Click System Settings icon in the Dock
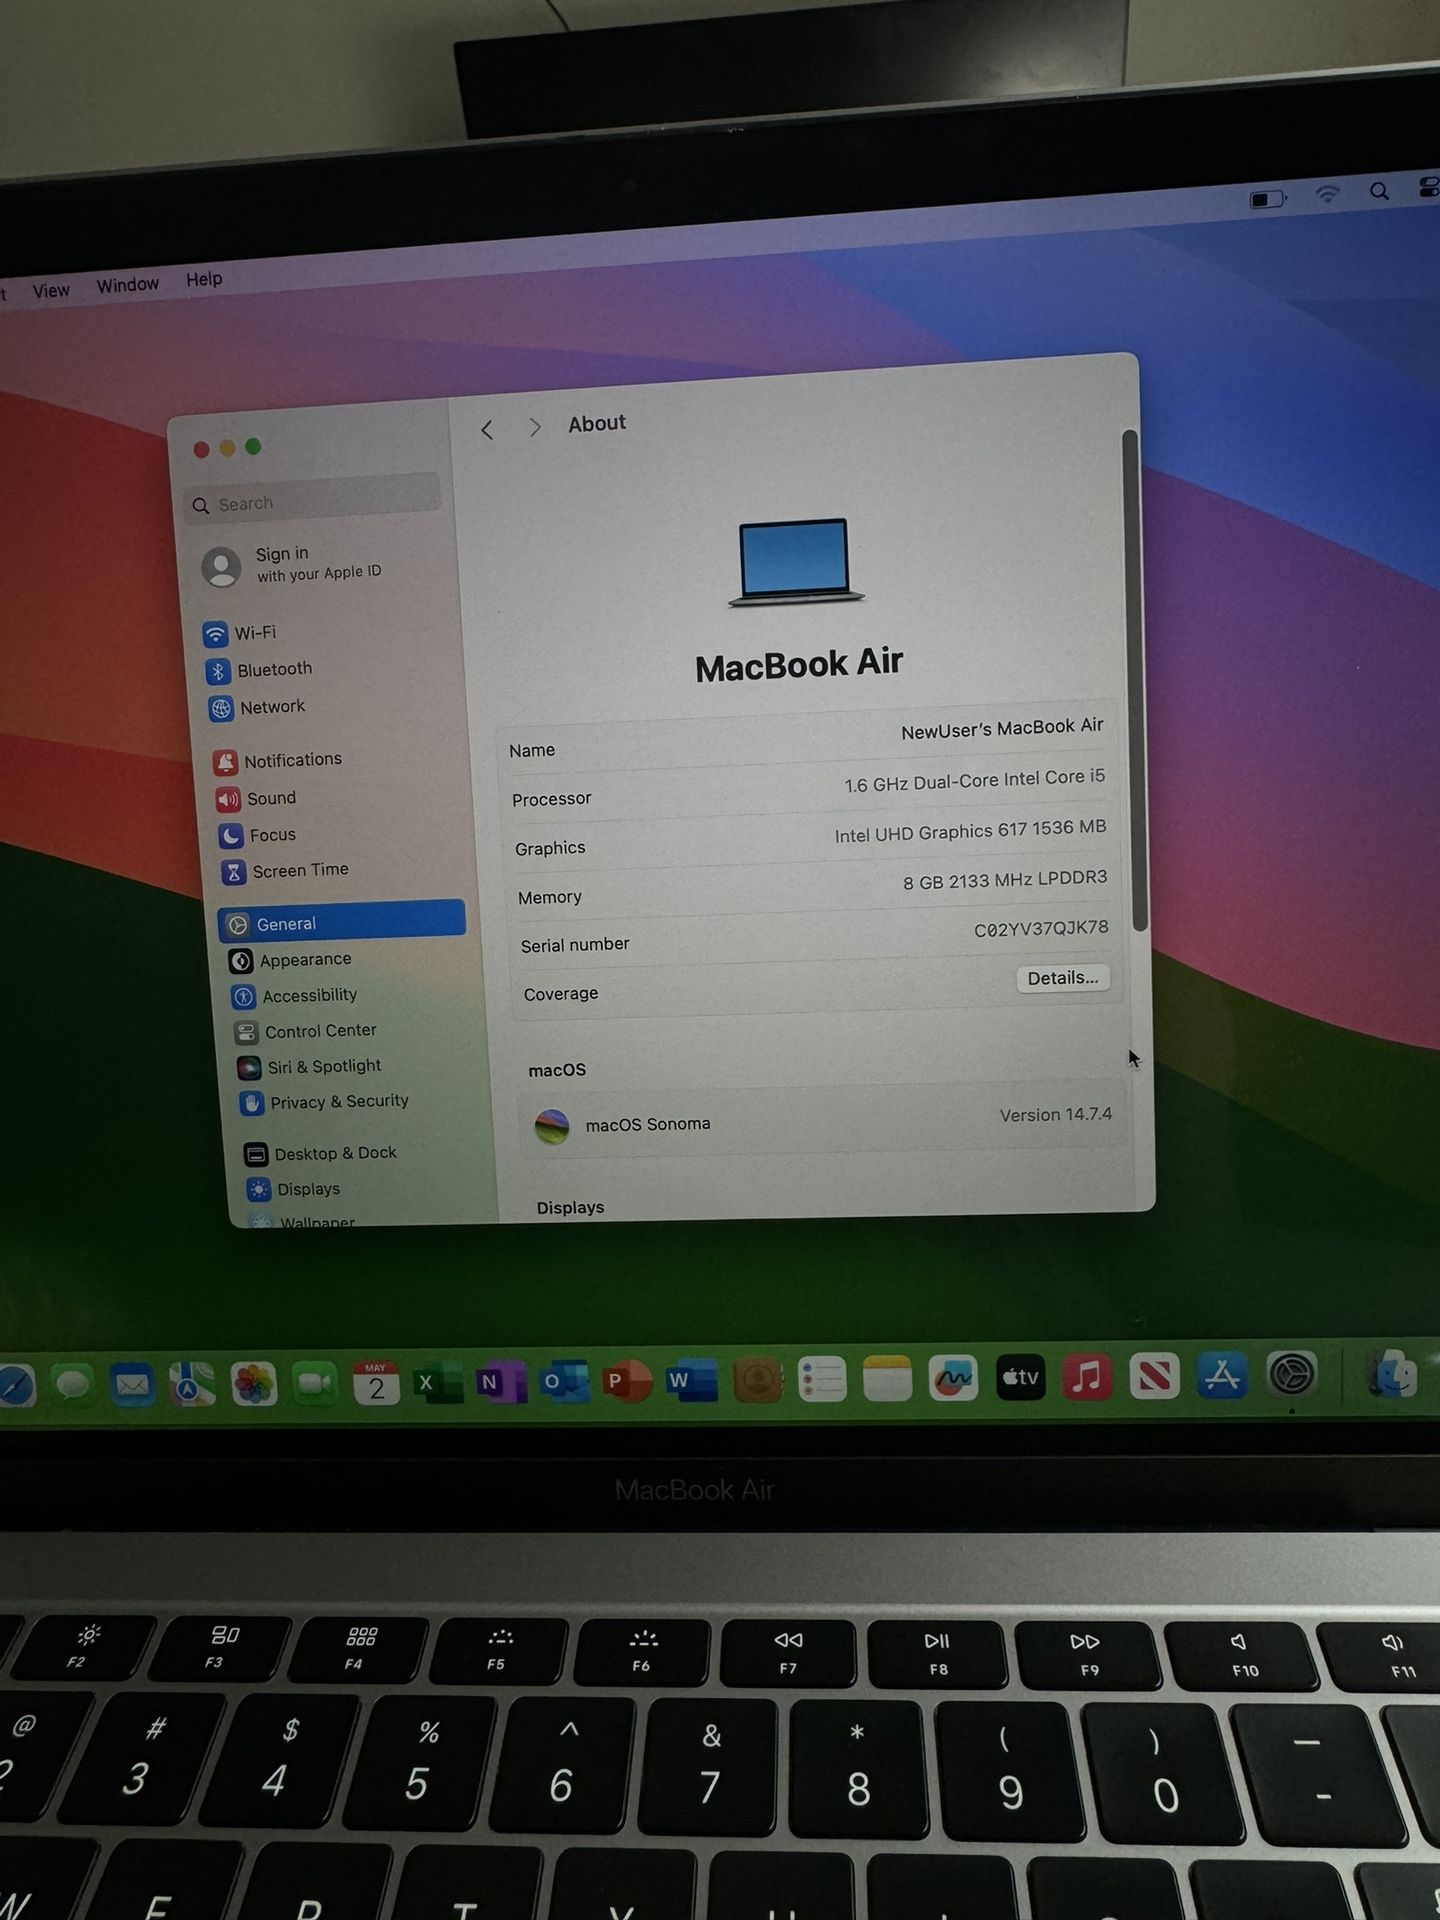Screen dimensions: 1440x1920 1291,1374
